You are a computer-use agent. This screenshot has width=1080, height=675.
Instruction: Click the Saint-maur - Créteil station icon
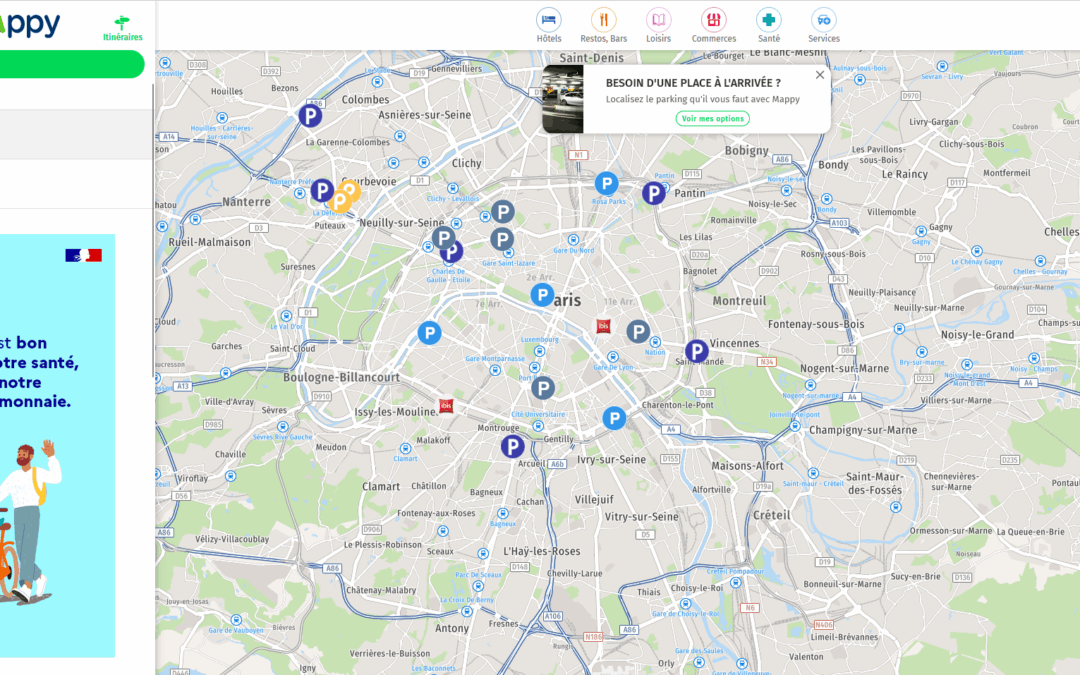click(x=813, y=473)
